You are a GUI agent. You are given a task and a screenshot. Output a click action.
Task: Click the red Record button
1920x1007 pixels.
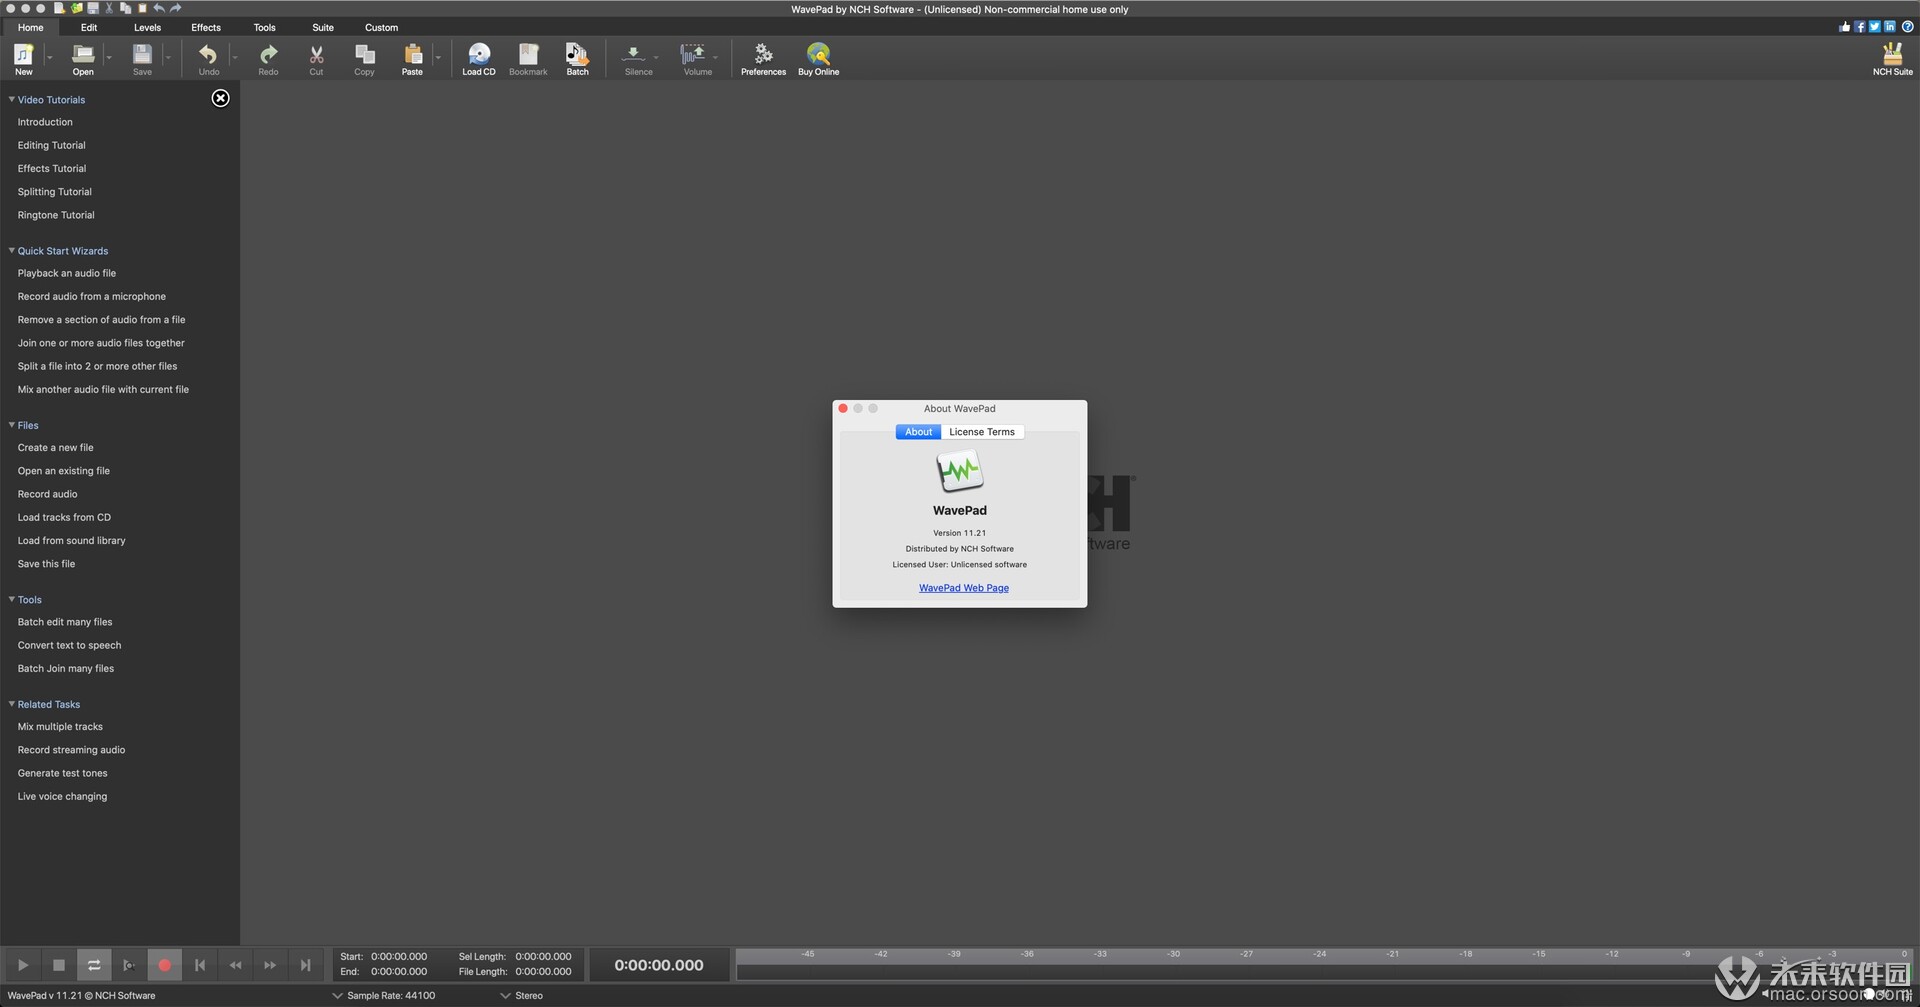[165, 965]
